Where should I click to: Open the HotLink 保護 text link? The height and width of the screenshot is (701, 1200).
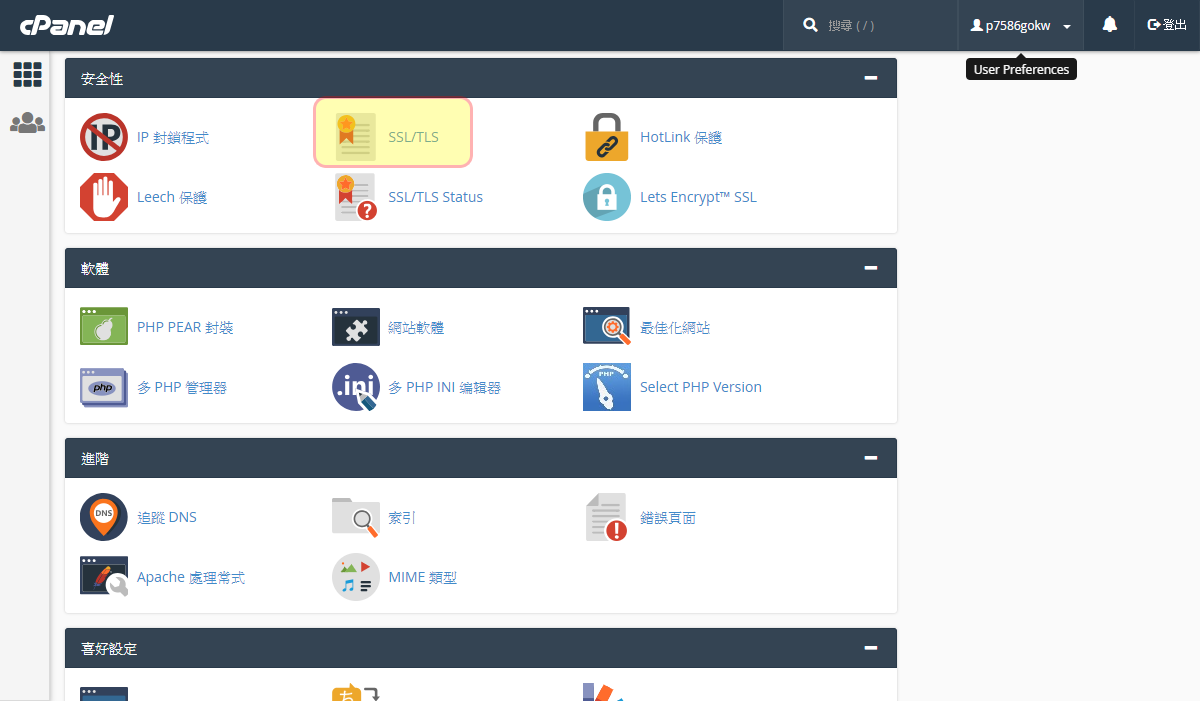[681, 138]
